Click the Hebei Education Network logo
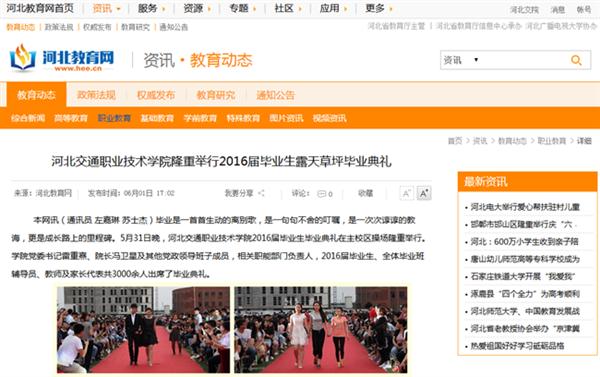This screenshot has height=377, width=600. [x=62, y=58]
